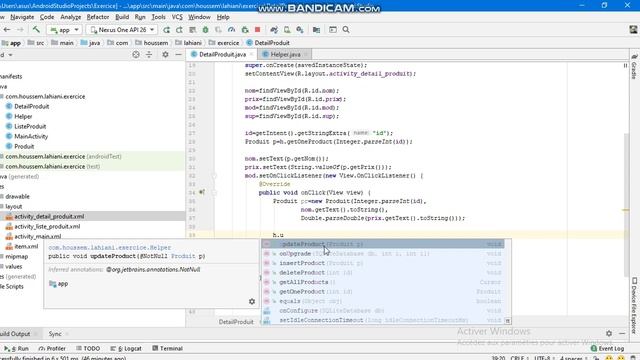Sync project with Gradle files icon
640x360 pixels.
274,30
